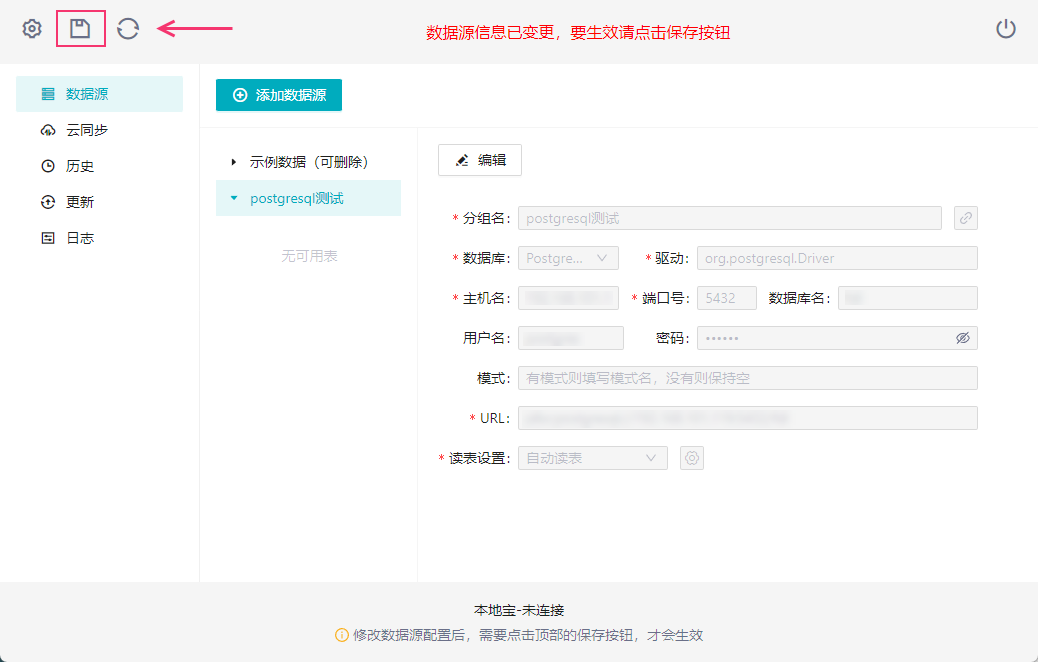Click the link icon beside 分组名
Screen dimensions: 1038x662
pos(966,218)
